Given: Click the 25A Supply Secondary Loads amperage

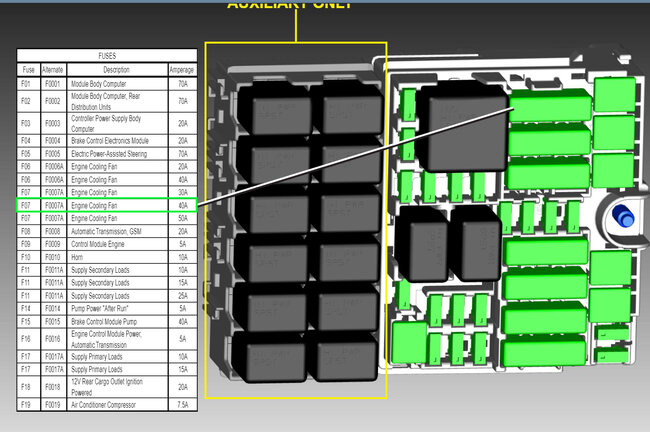Looking at the screenshot, I should point(183,296).
